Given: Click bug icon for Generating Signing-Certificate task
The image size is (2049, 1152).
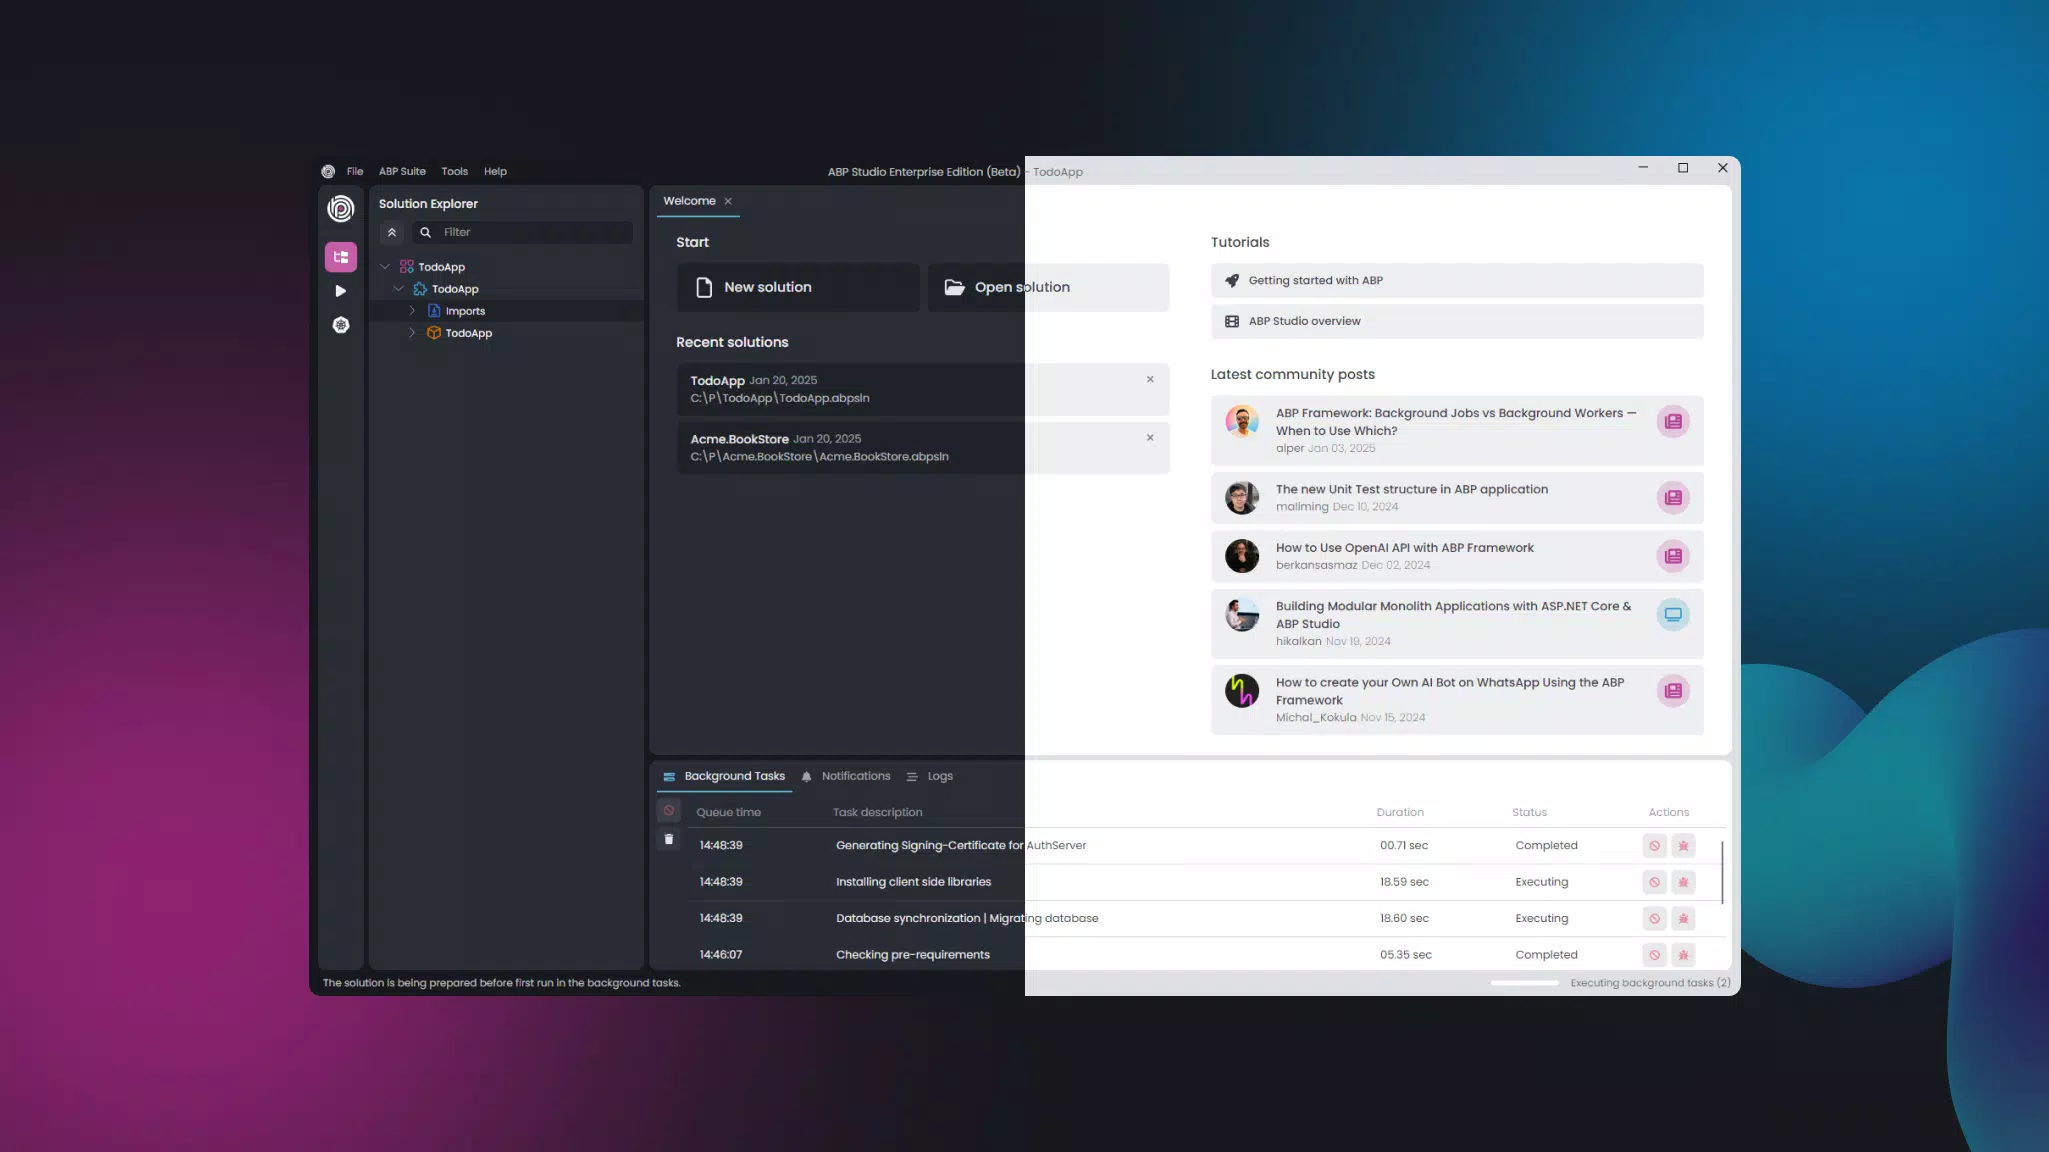Looking at the screenshot, I should tap(1684, 846).
